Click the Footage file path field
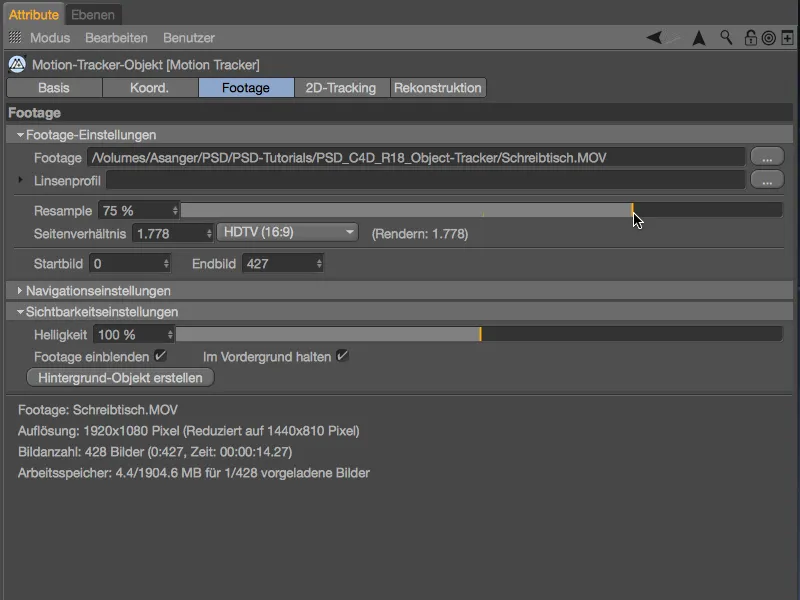Image resolution: width=800 pixels, height=600 pixels. pos(416,158)
